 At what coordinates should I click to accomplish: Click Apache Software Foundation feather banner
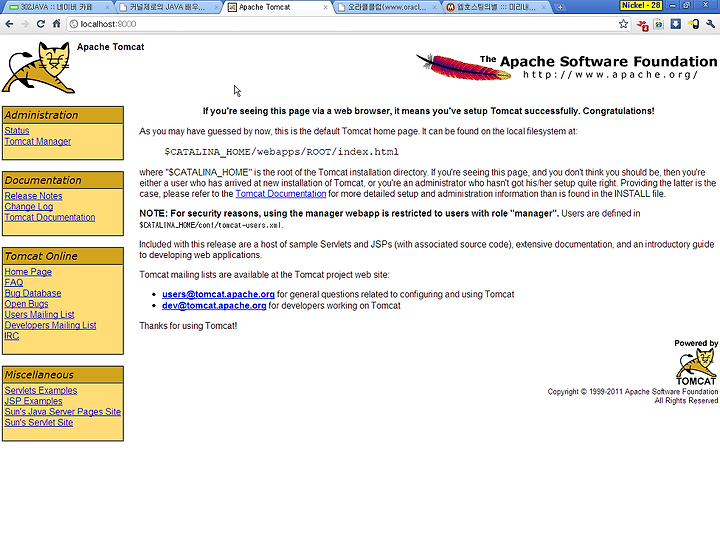point(567,67)
